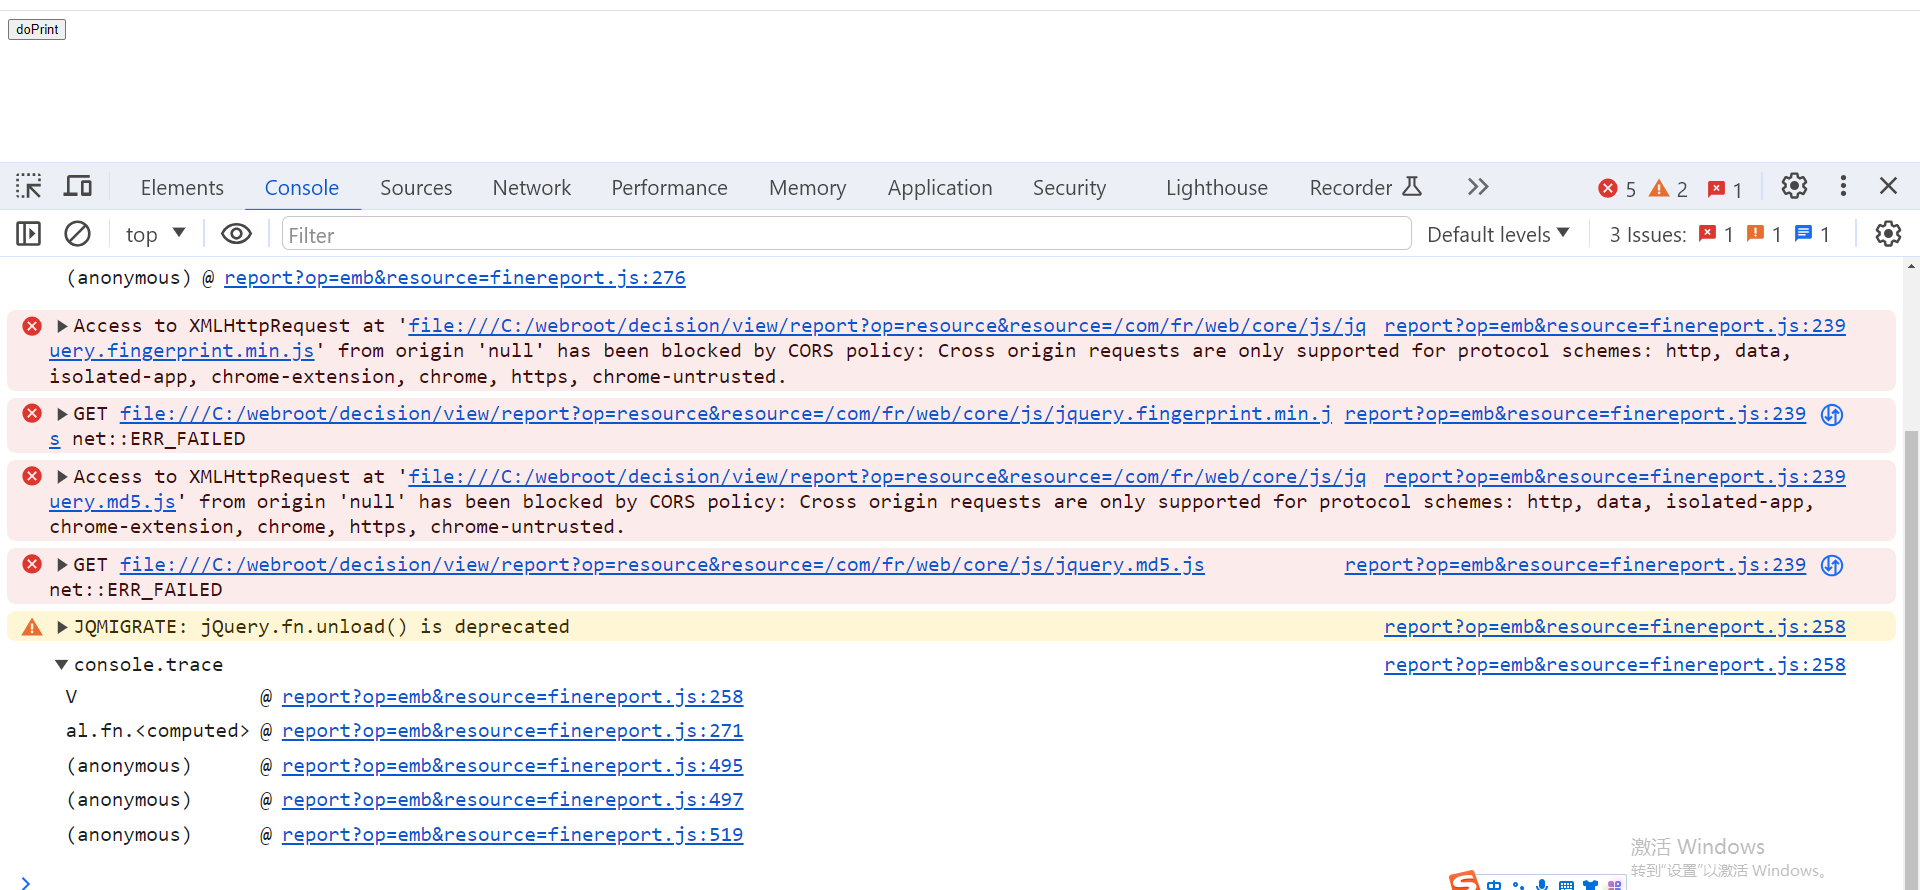The height and width of the screenshot is (890, 1920).
Task: Toggle the live expression eye icon
Action: 236,234
